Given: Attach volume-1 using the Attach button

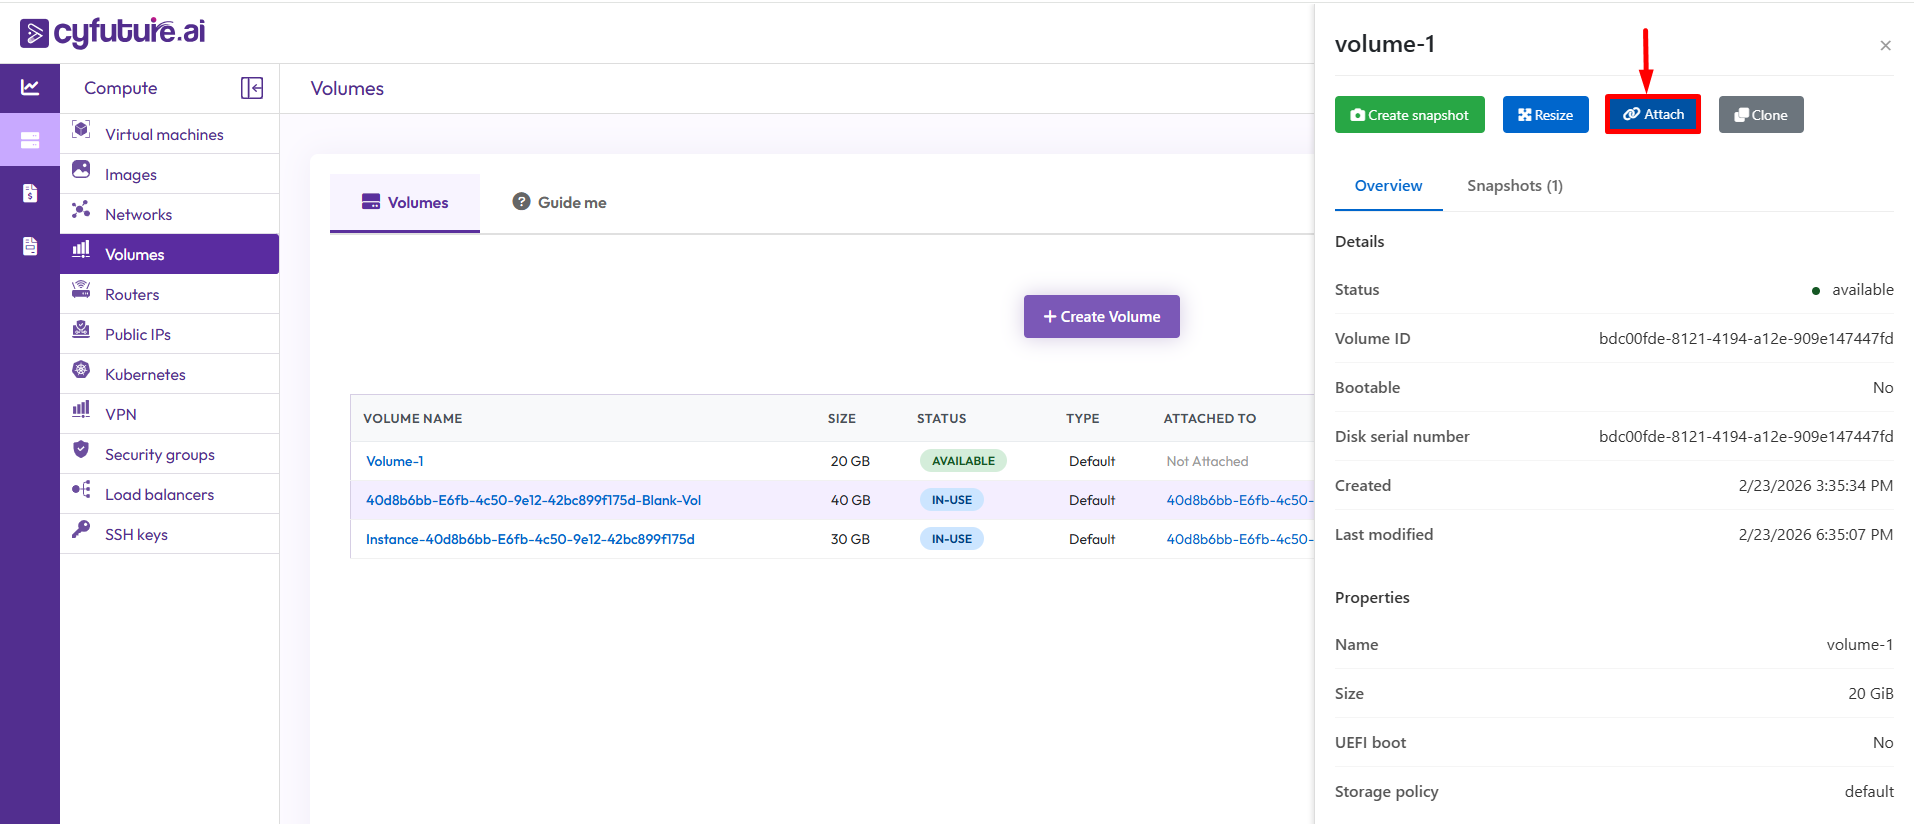Looking at the screenshot, I should [1653, 114].
